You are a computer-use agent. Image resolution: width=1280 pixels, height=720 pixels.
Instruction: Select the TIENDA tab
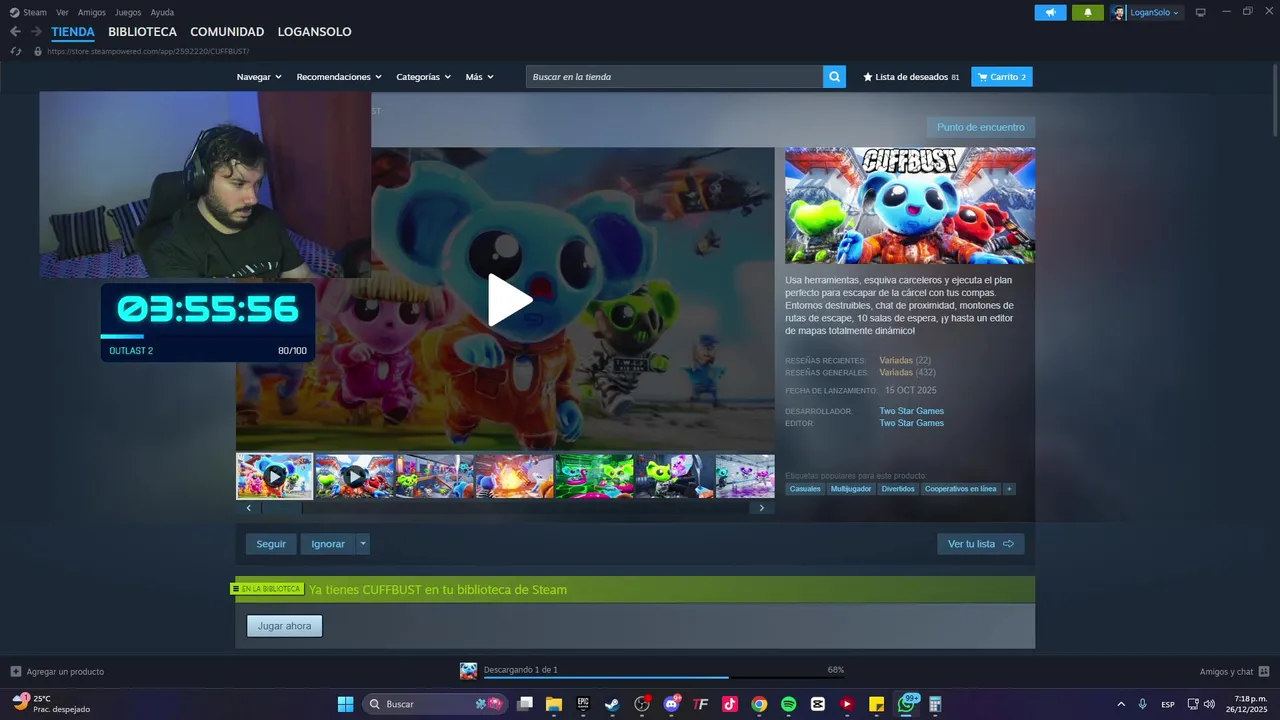73,32
